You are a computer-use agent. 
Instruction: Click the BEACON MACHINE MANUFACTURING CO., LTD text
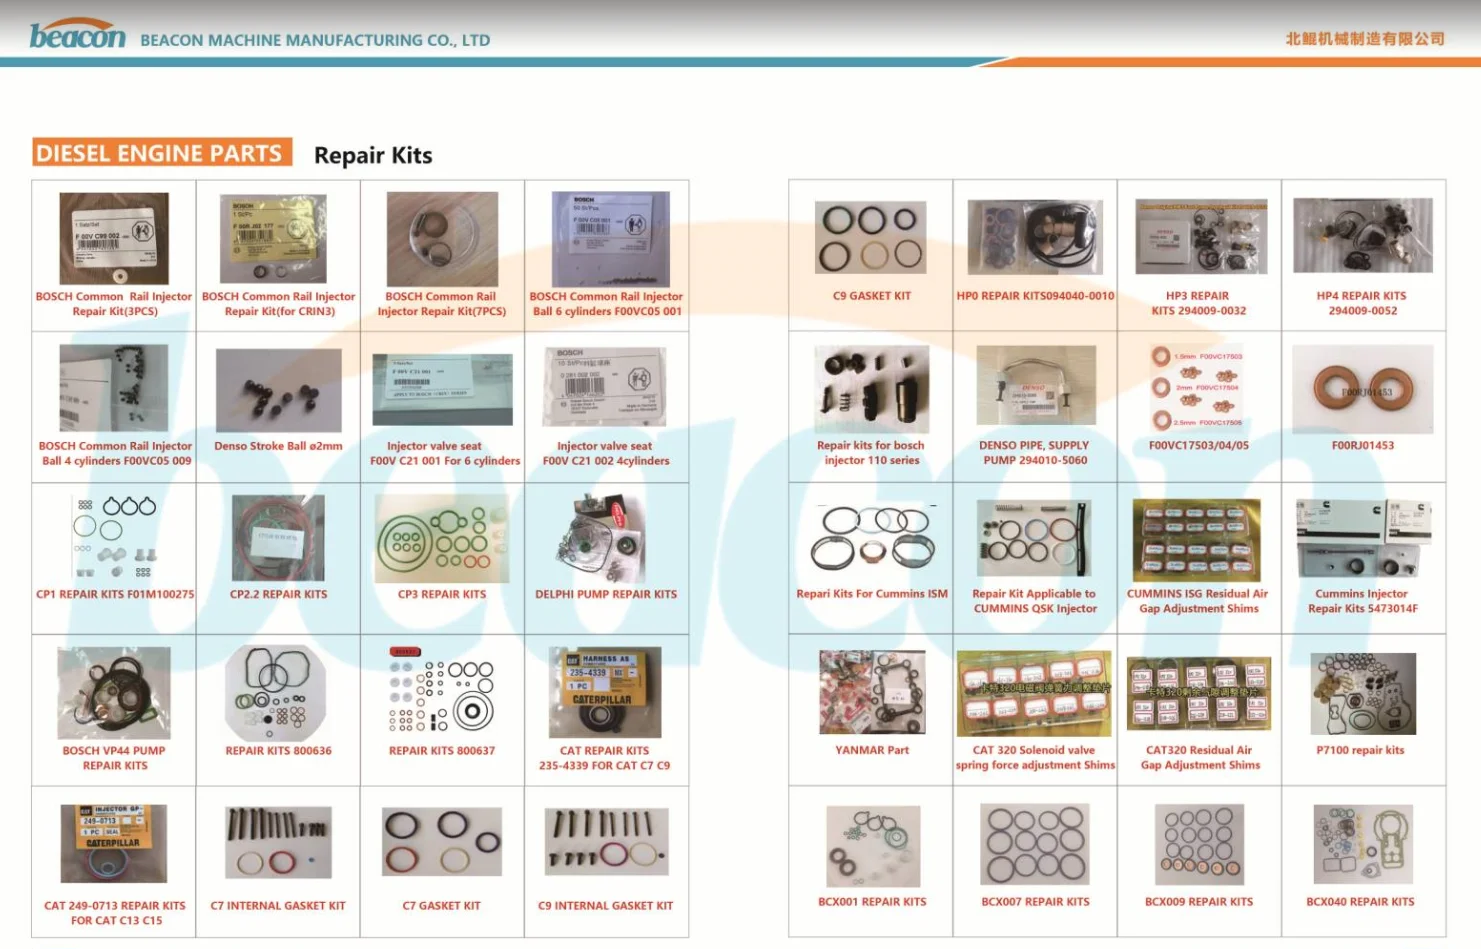coord(315,41)
